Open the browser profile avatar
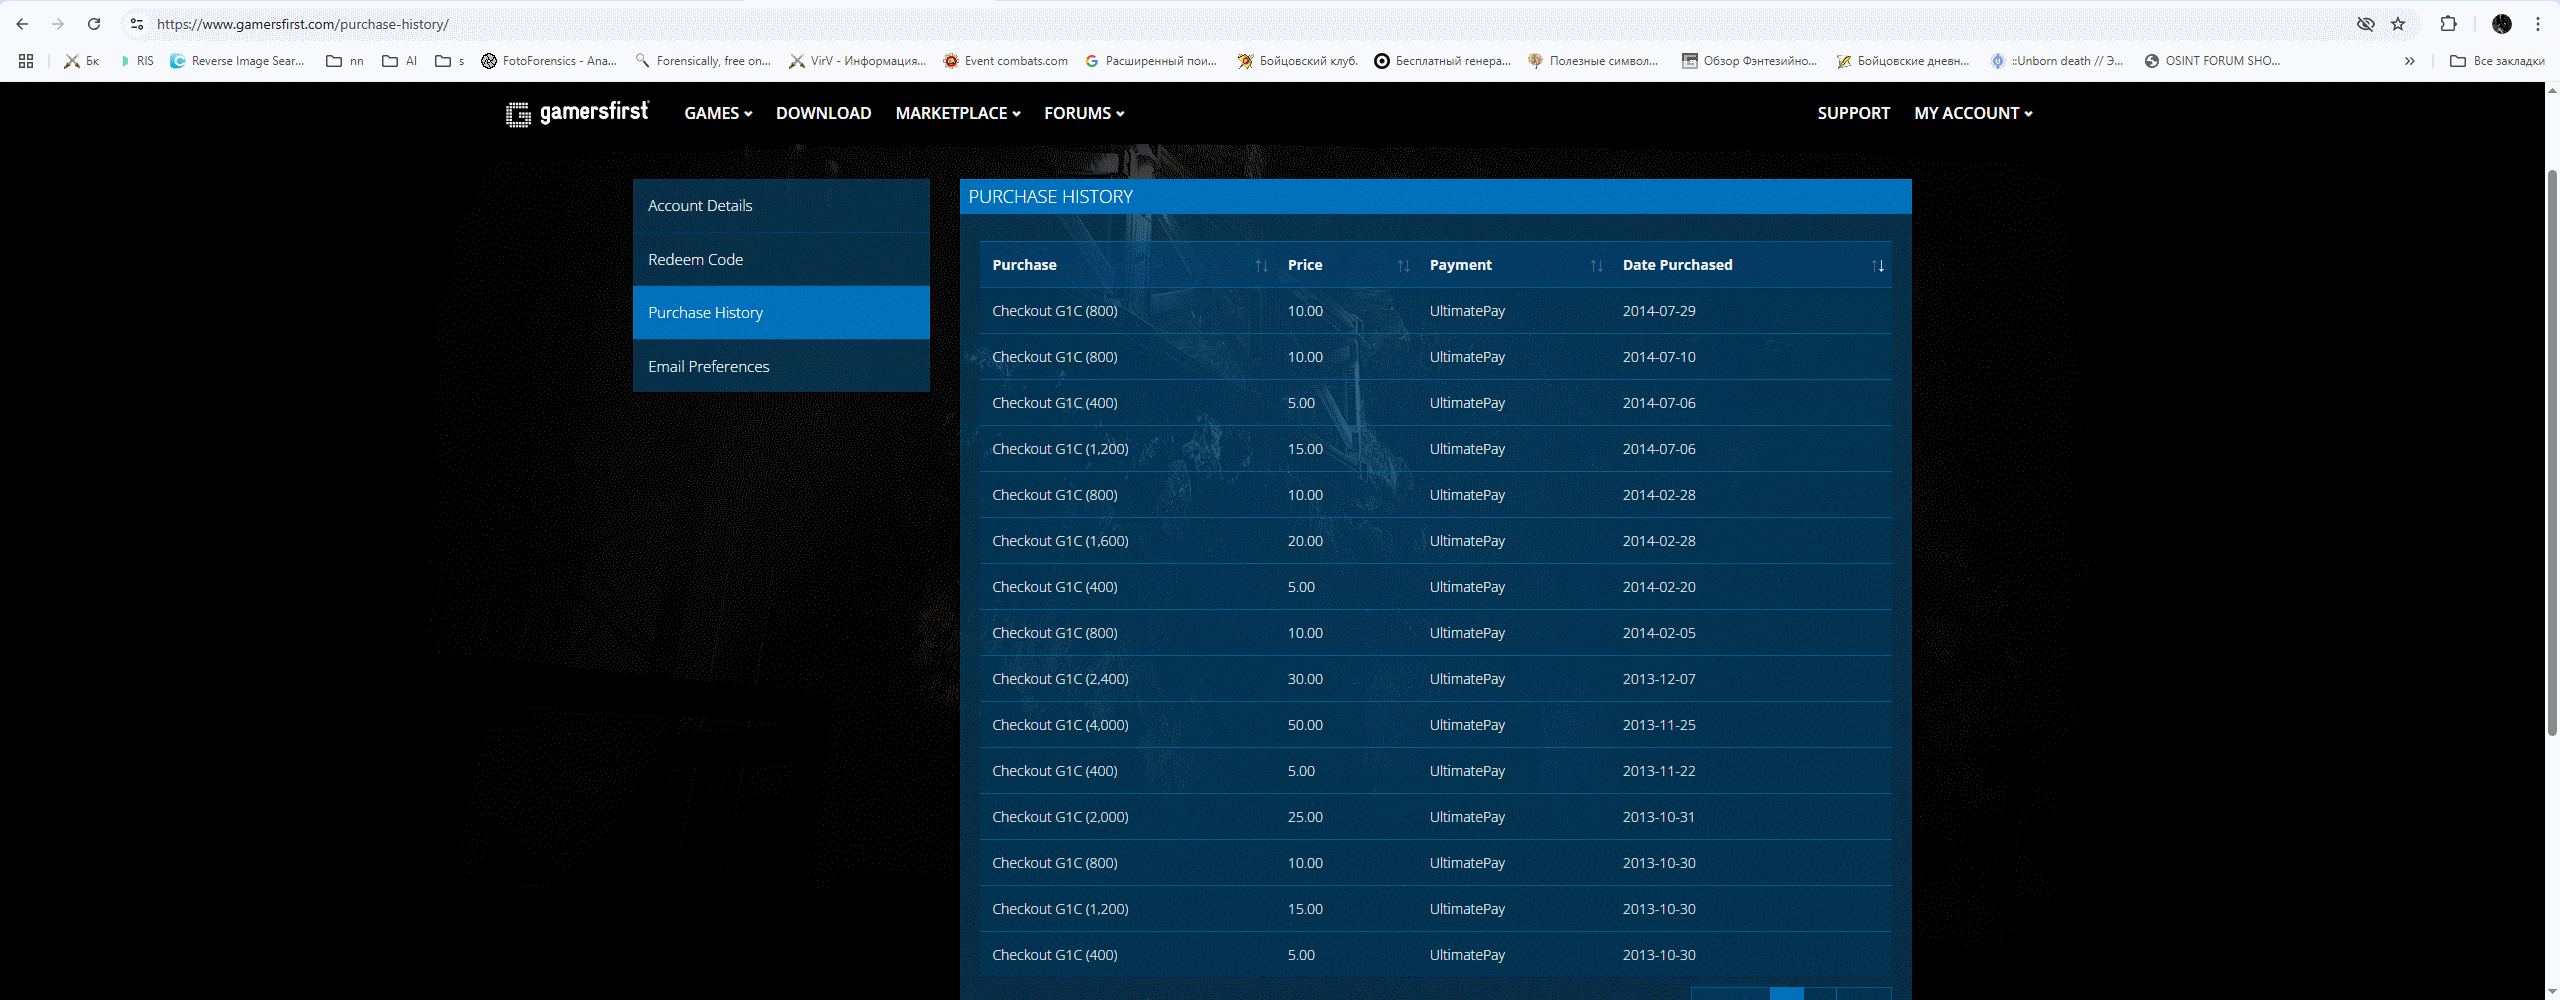This screenshot has width=2560, height=1000. 2502,24
